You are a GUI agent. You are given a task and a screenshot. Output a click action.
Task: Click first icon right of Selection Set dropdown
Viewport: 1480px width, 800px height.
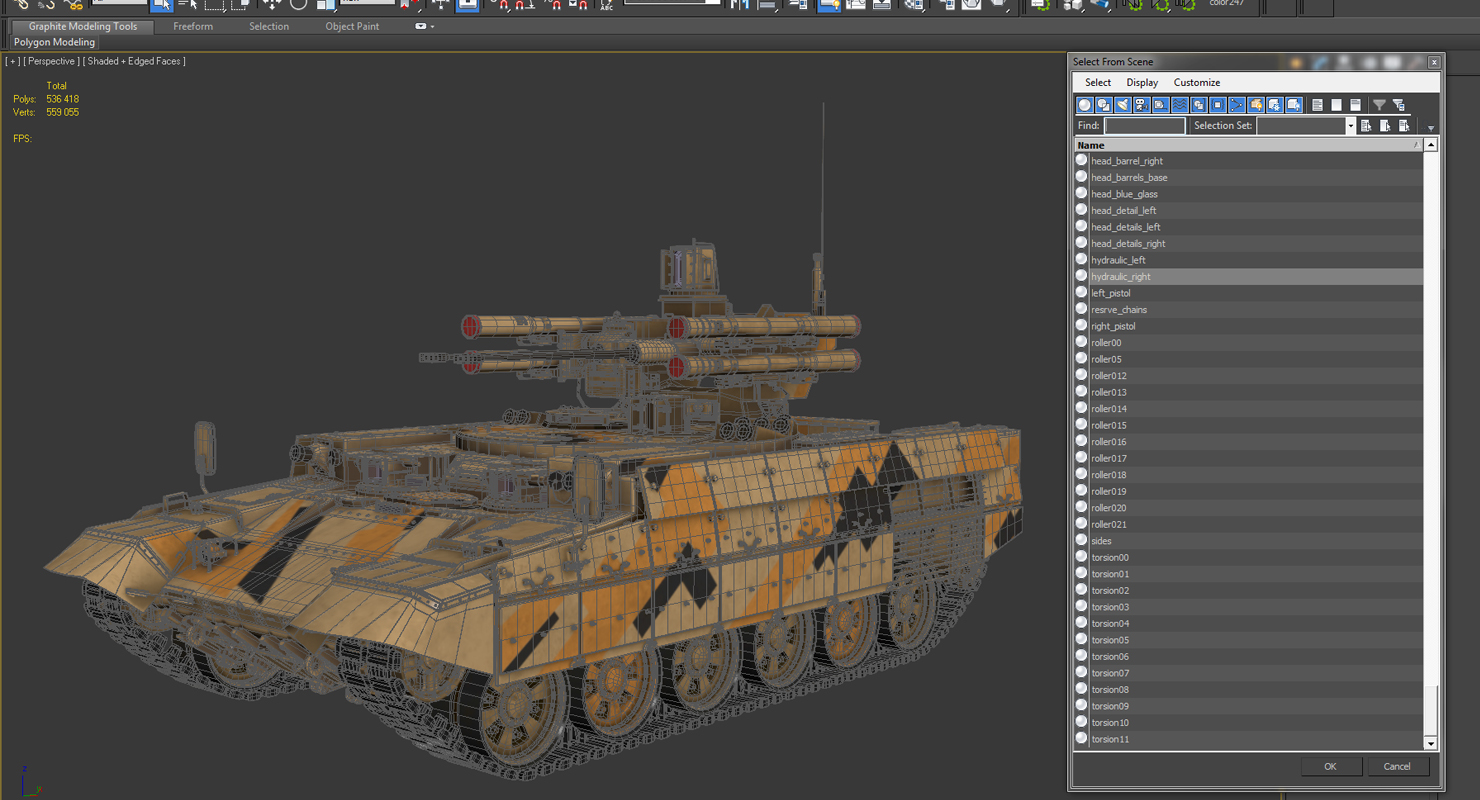coord(1367,126)
